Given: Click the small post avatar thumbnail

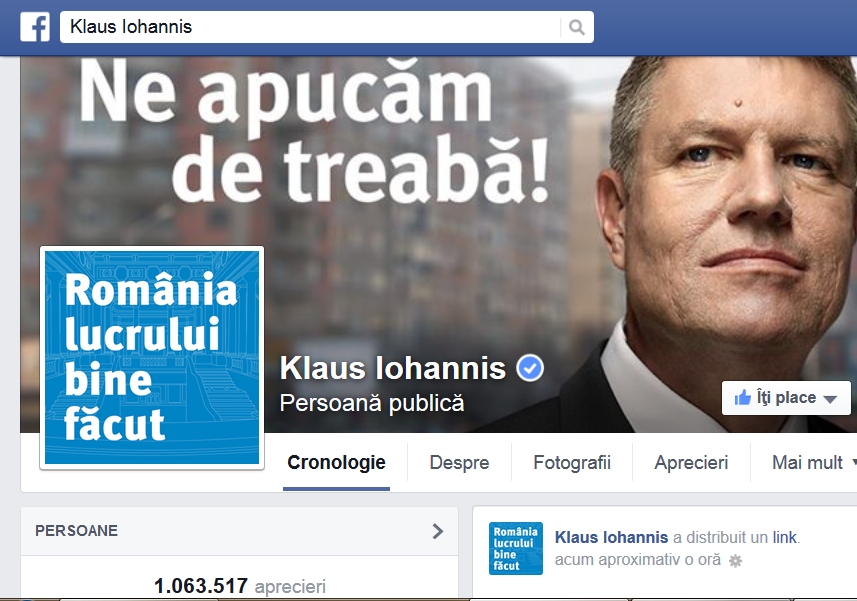Looking at the screenshot, I should [x=515, y=548].
